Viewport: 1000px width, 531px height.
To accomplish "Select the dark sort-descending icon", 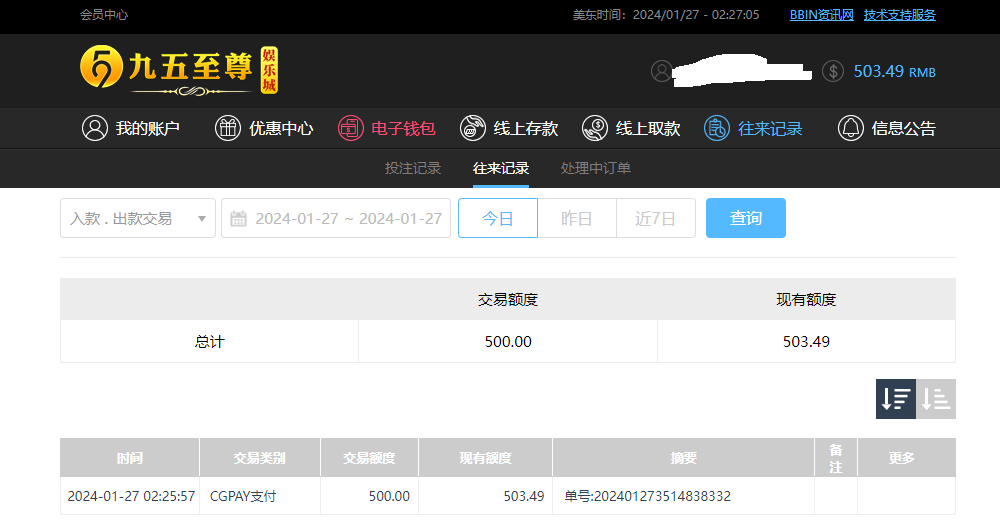I will (x=895, y=399).
